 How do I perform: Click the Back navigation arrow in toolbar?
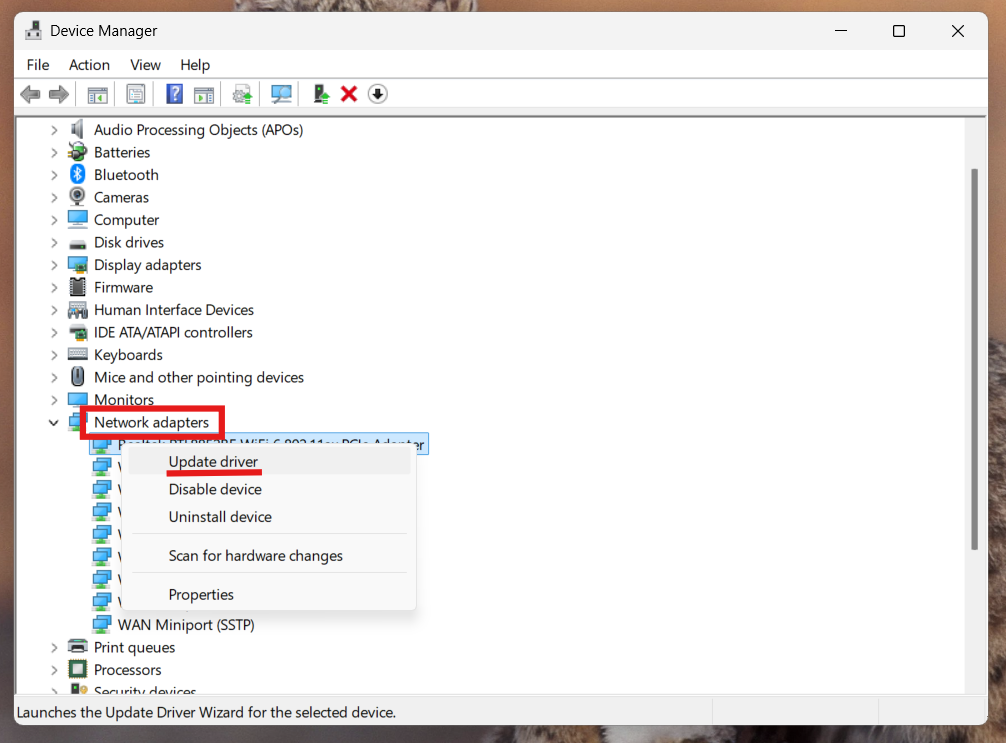[30, 93]
